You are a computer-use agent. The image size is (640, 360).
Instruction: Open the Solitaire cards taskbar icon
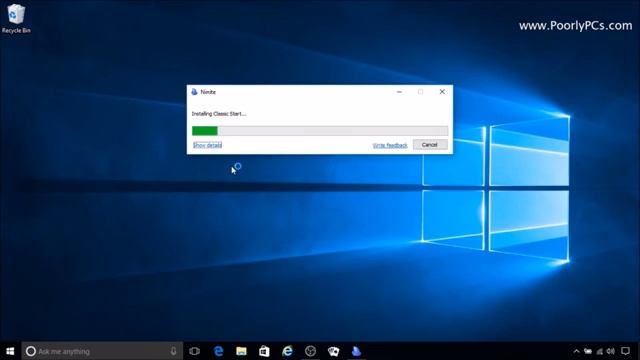(333, 351)
